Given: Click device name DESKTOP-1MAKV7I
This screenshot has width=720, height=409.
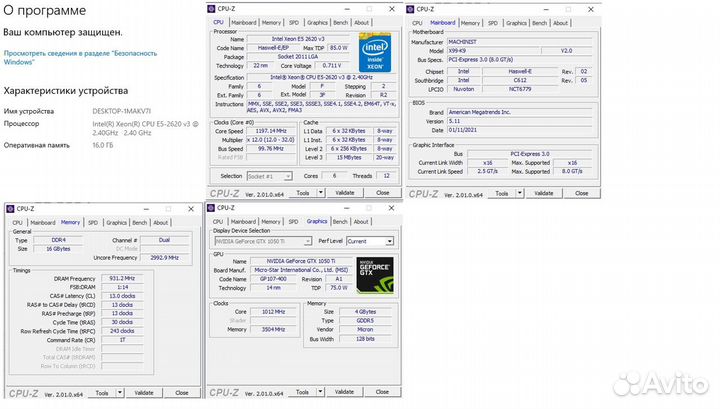Looking at the screenshot, I should tap(121, 111).
